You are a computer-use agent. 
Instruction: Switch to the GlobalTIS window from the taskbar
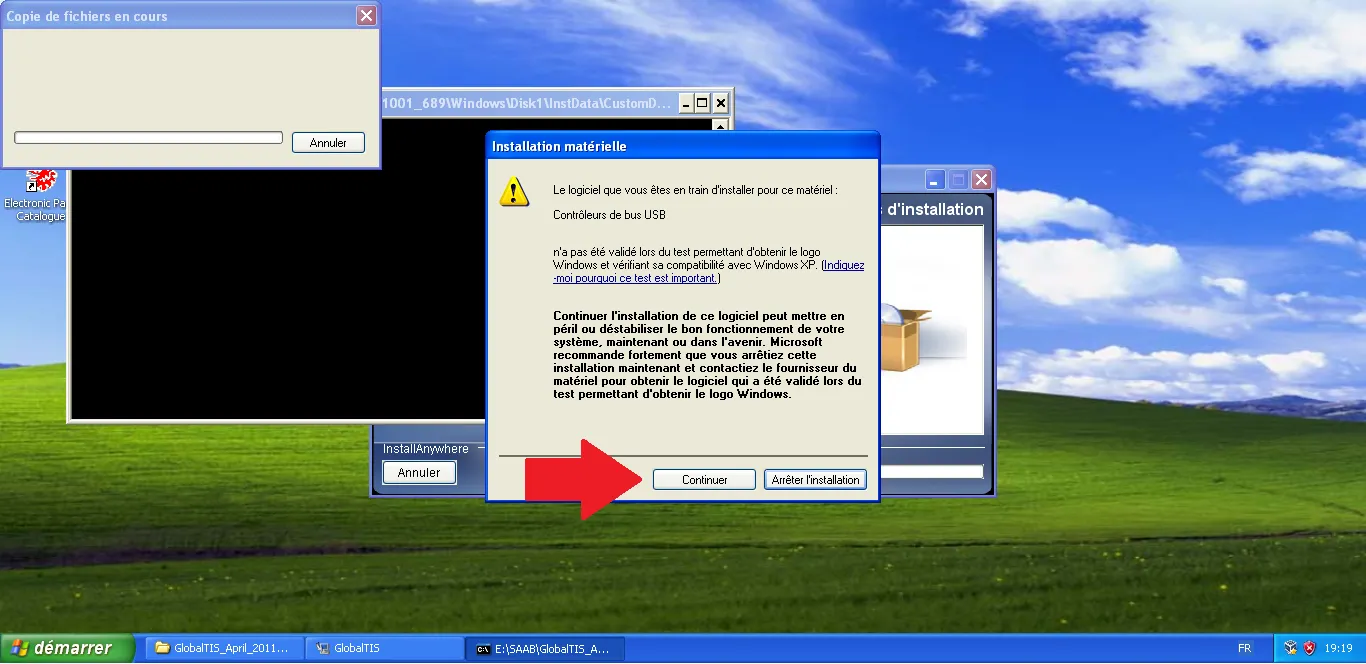[x=383, y=648]
